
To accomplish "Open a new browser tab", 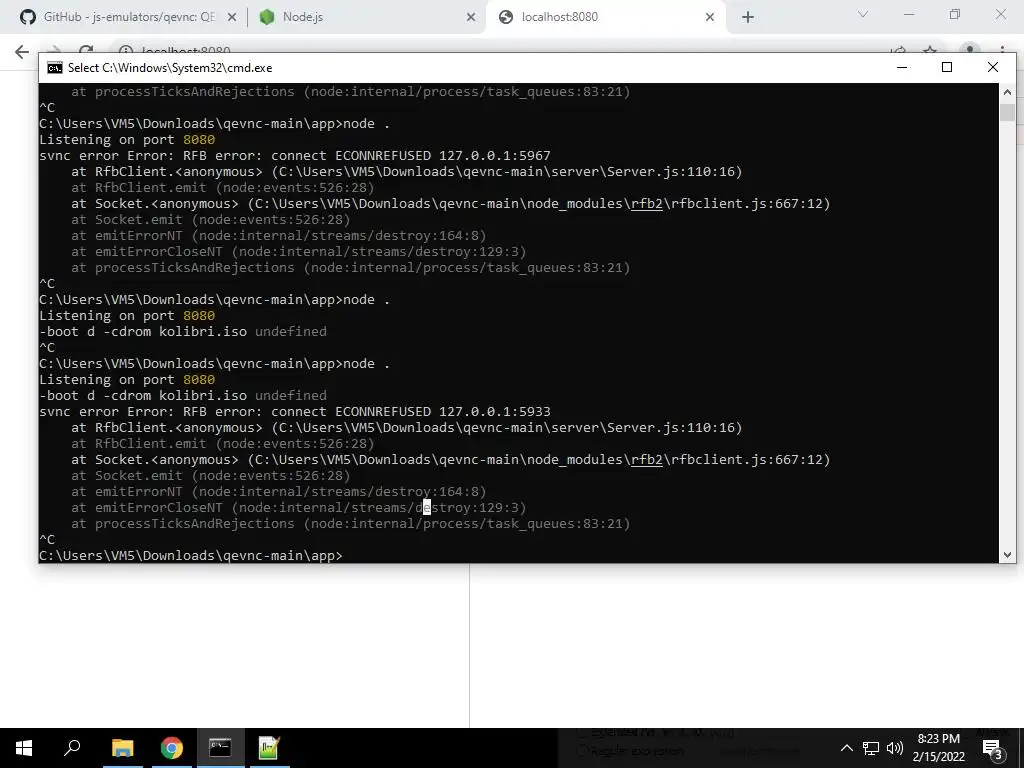I will (x=748, y=18).
